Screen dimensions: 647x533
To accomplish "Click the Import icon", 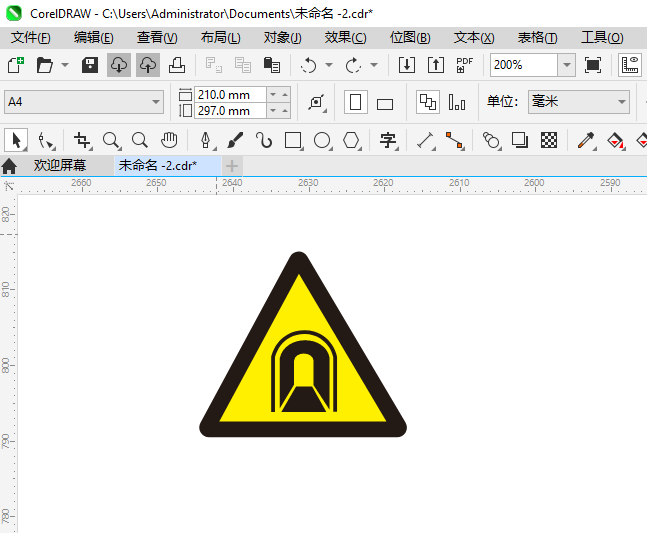I will click(x=407, y=65).
